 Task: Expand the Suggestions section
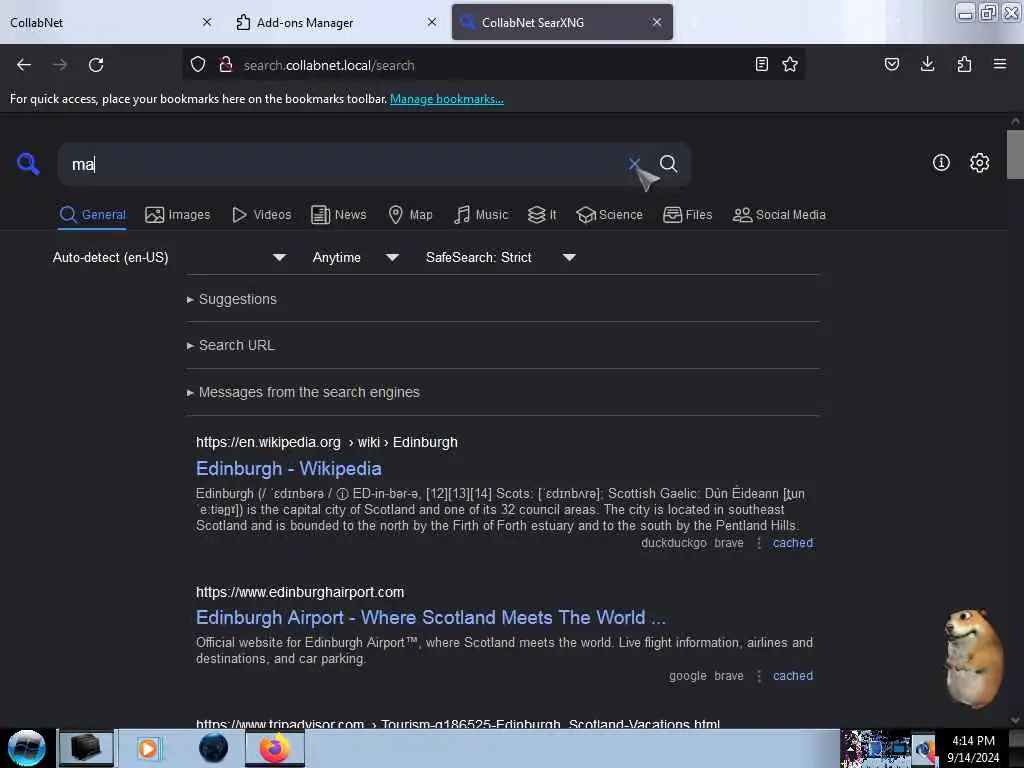click(x=231, y=299)
